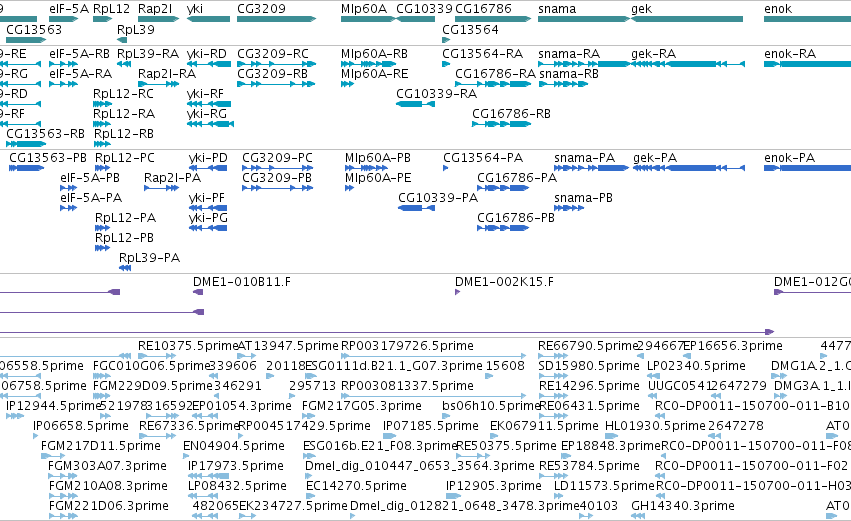Screen dimensions: 851x521
Task: Select transcript label CG13564-RA
Action: [x=482, y=54]
